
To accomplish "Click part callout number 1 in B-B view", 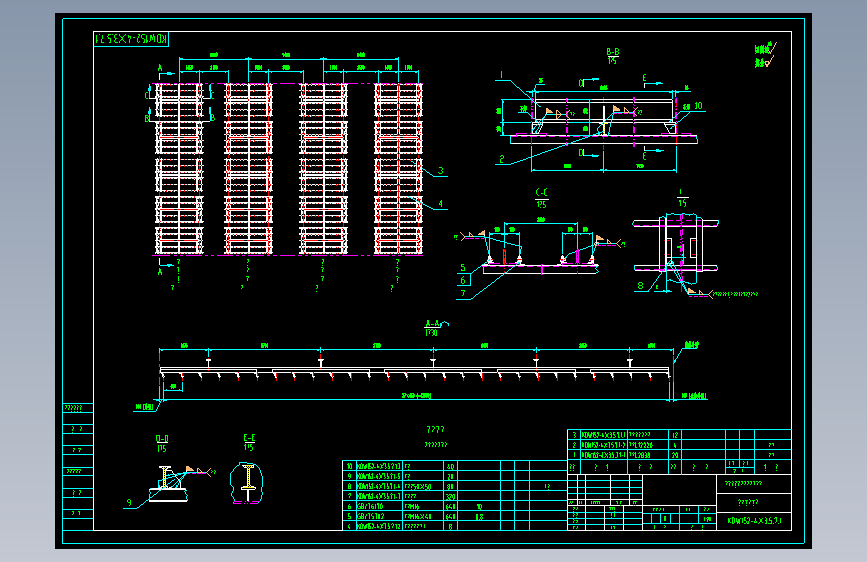I will [501, 75].
